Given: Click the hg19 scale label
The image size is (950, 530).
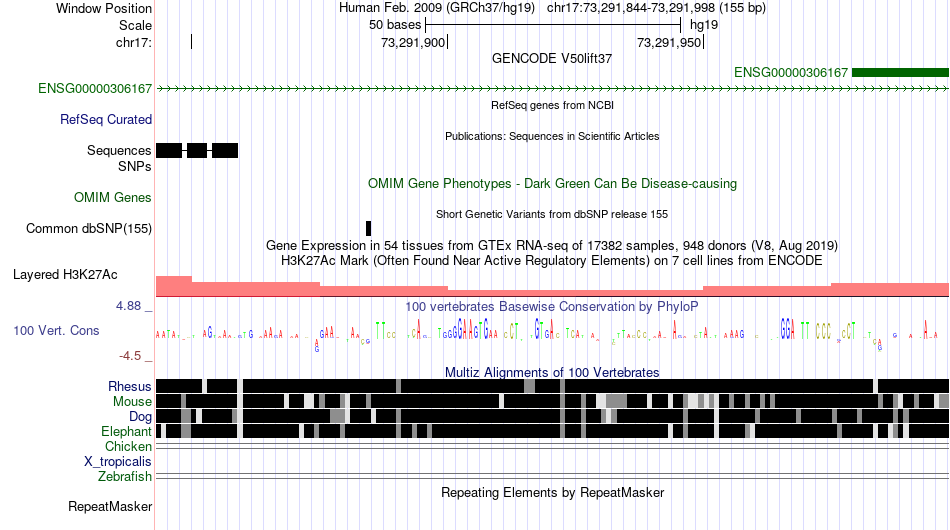Looking at the screenshot, I should click(704, 25).
